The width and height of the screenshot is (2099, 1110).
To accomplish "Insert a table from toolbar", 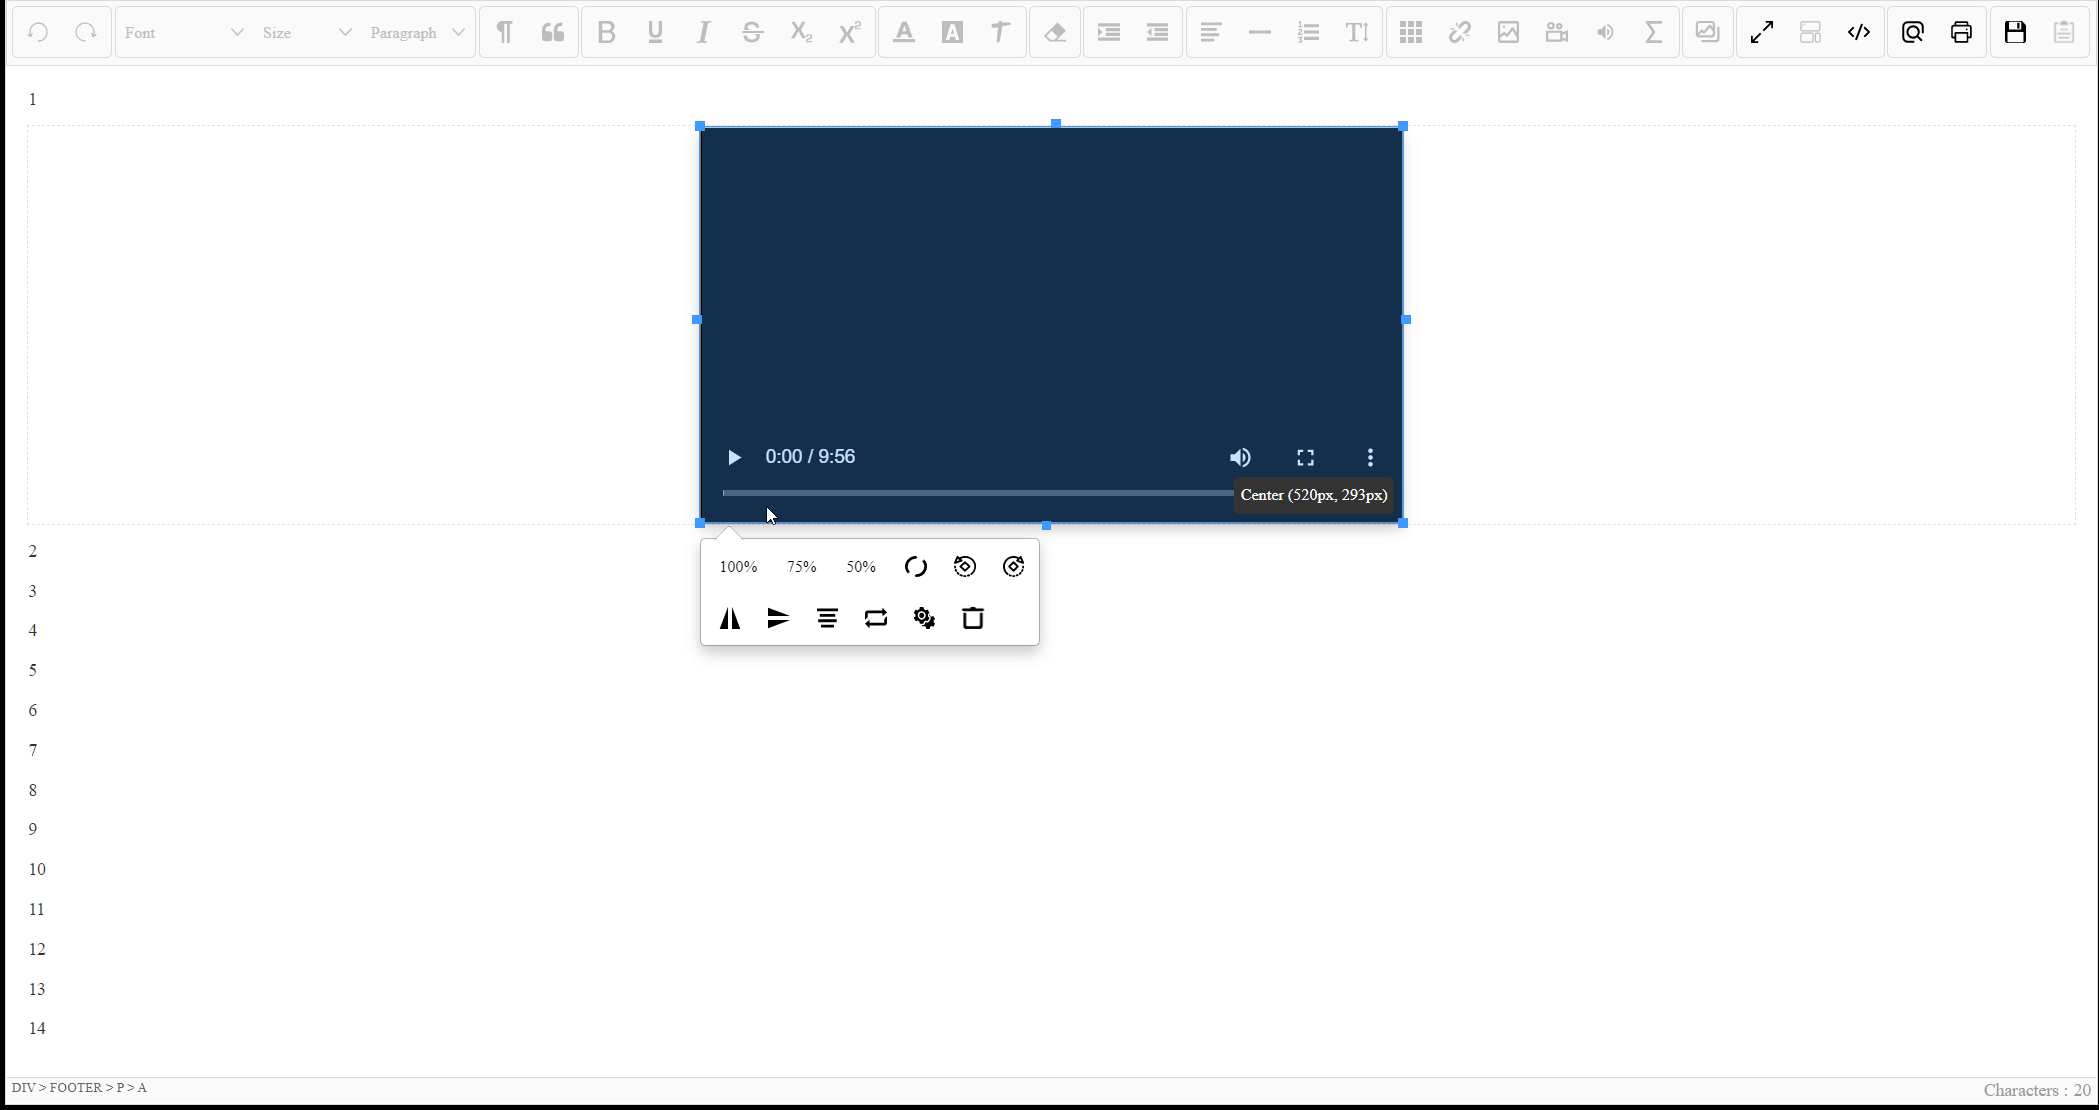I will coord(1411,32).
